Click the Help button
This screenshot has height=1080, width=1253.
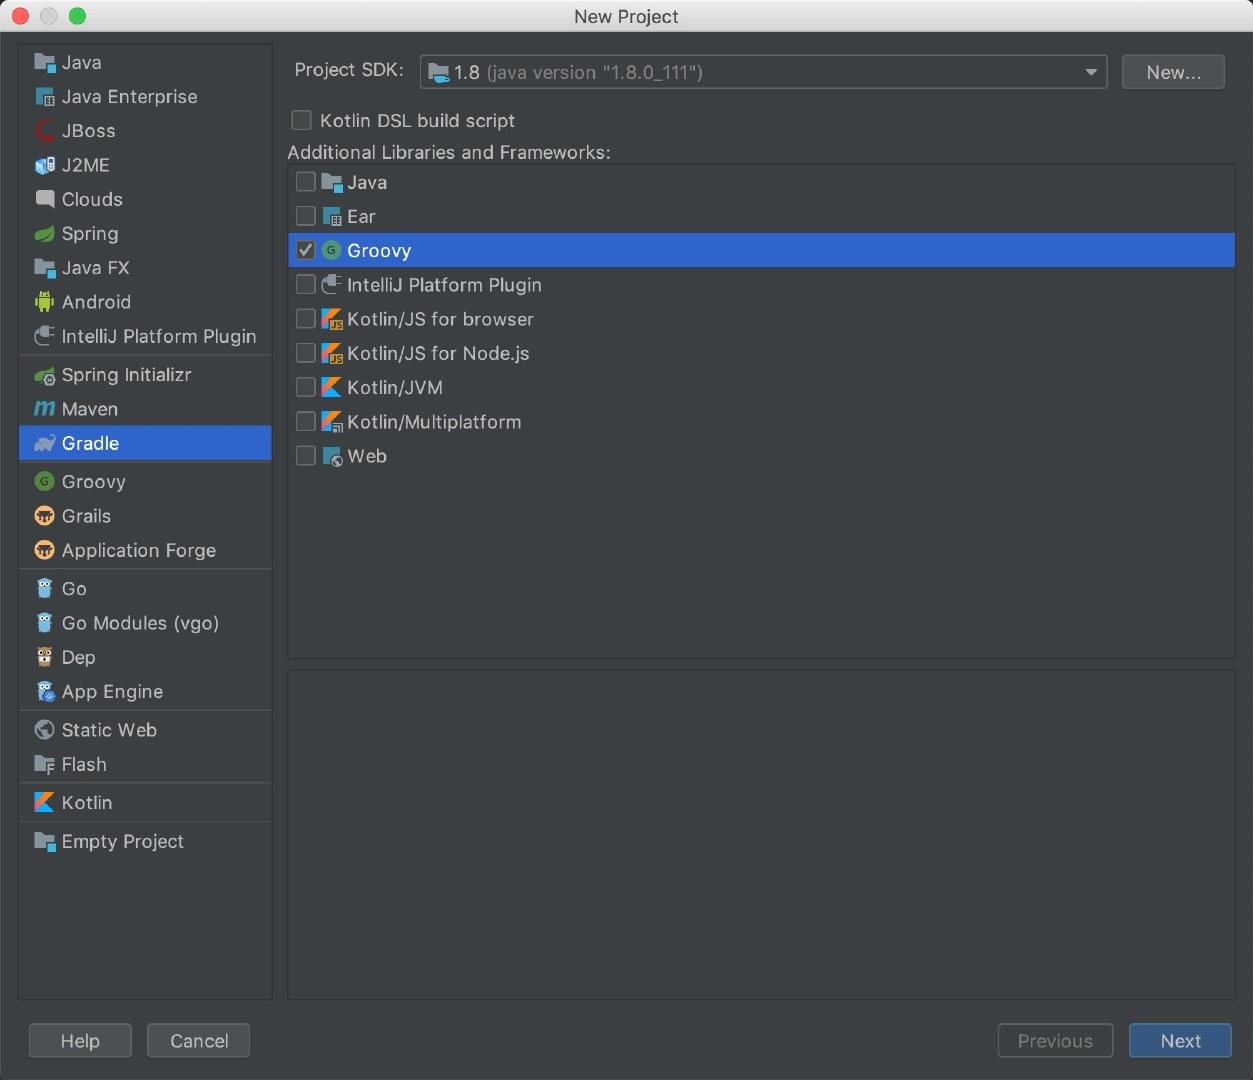pyautogui.click(x=80, y=1041)
